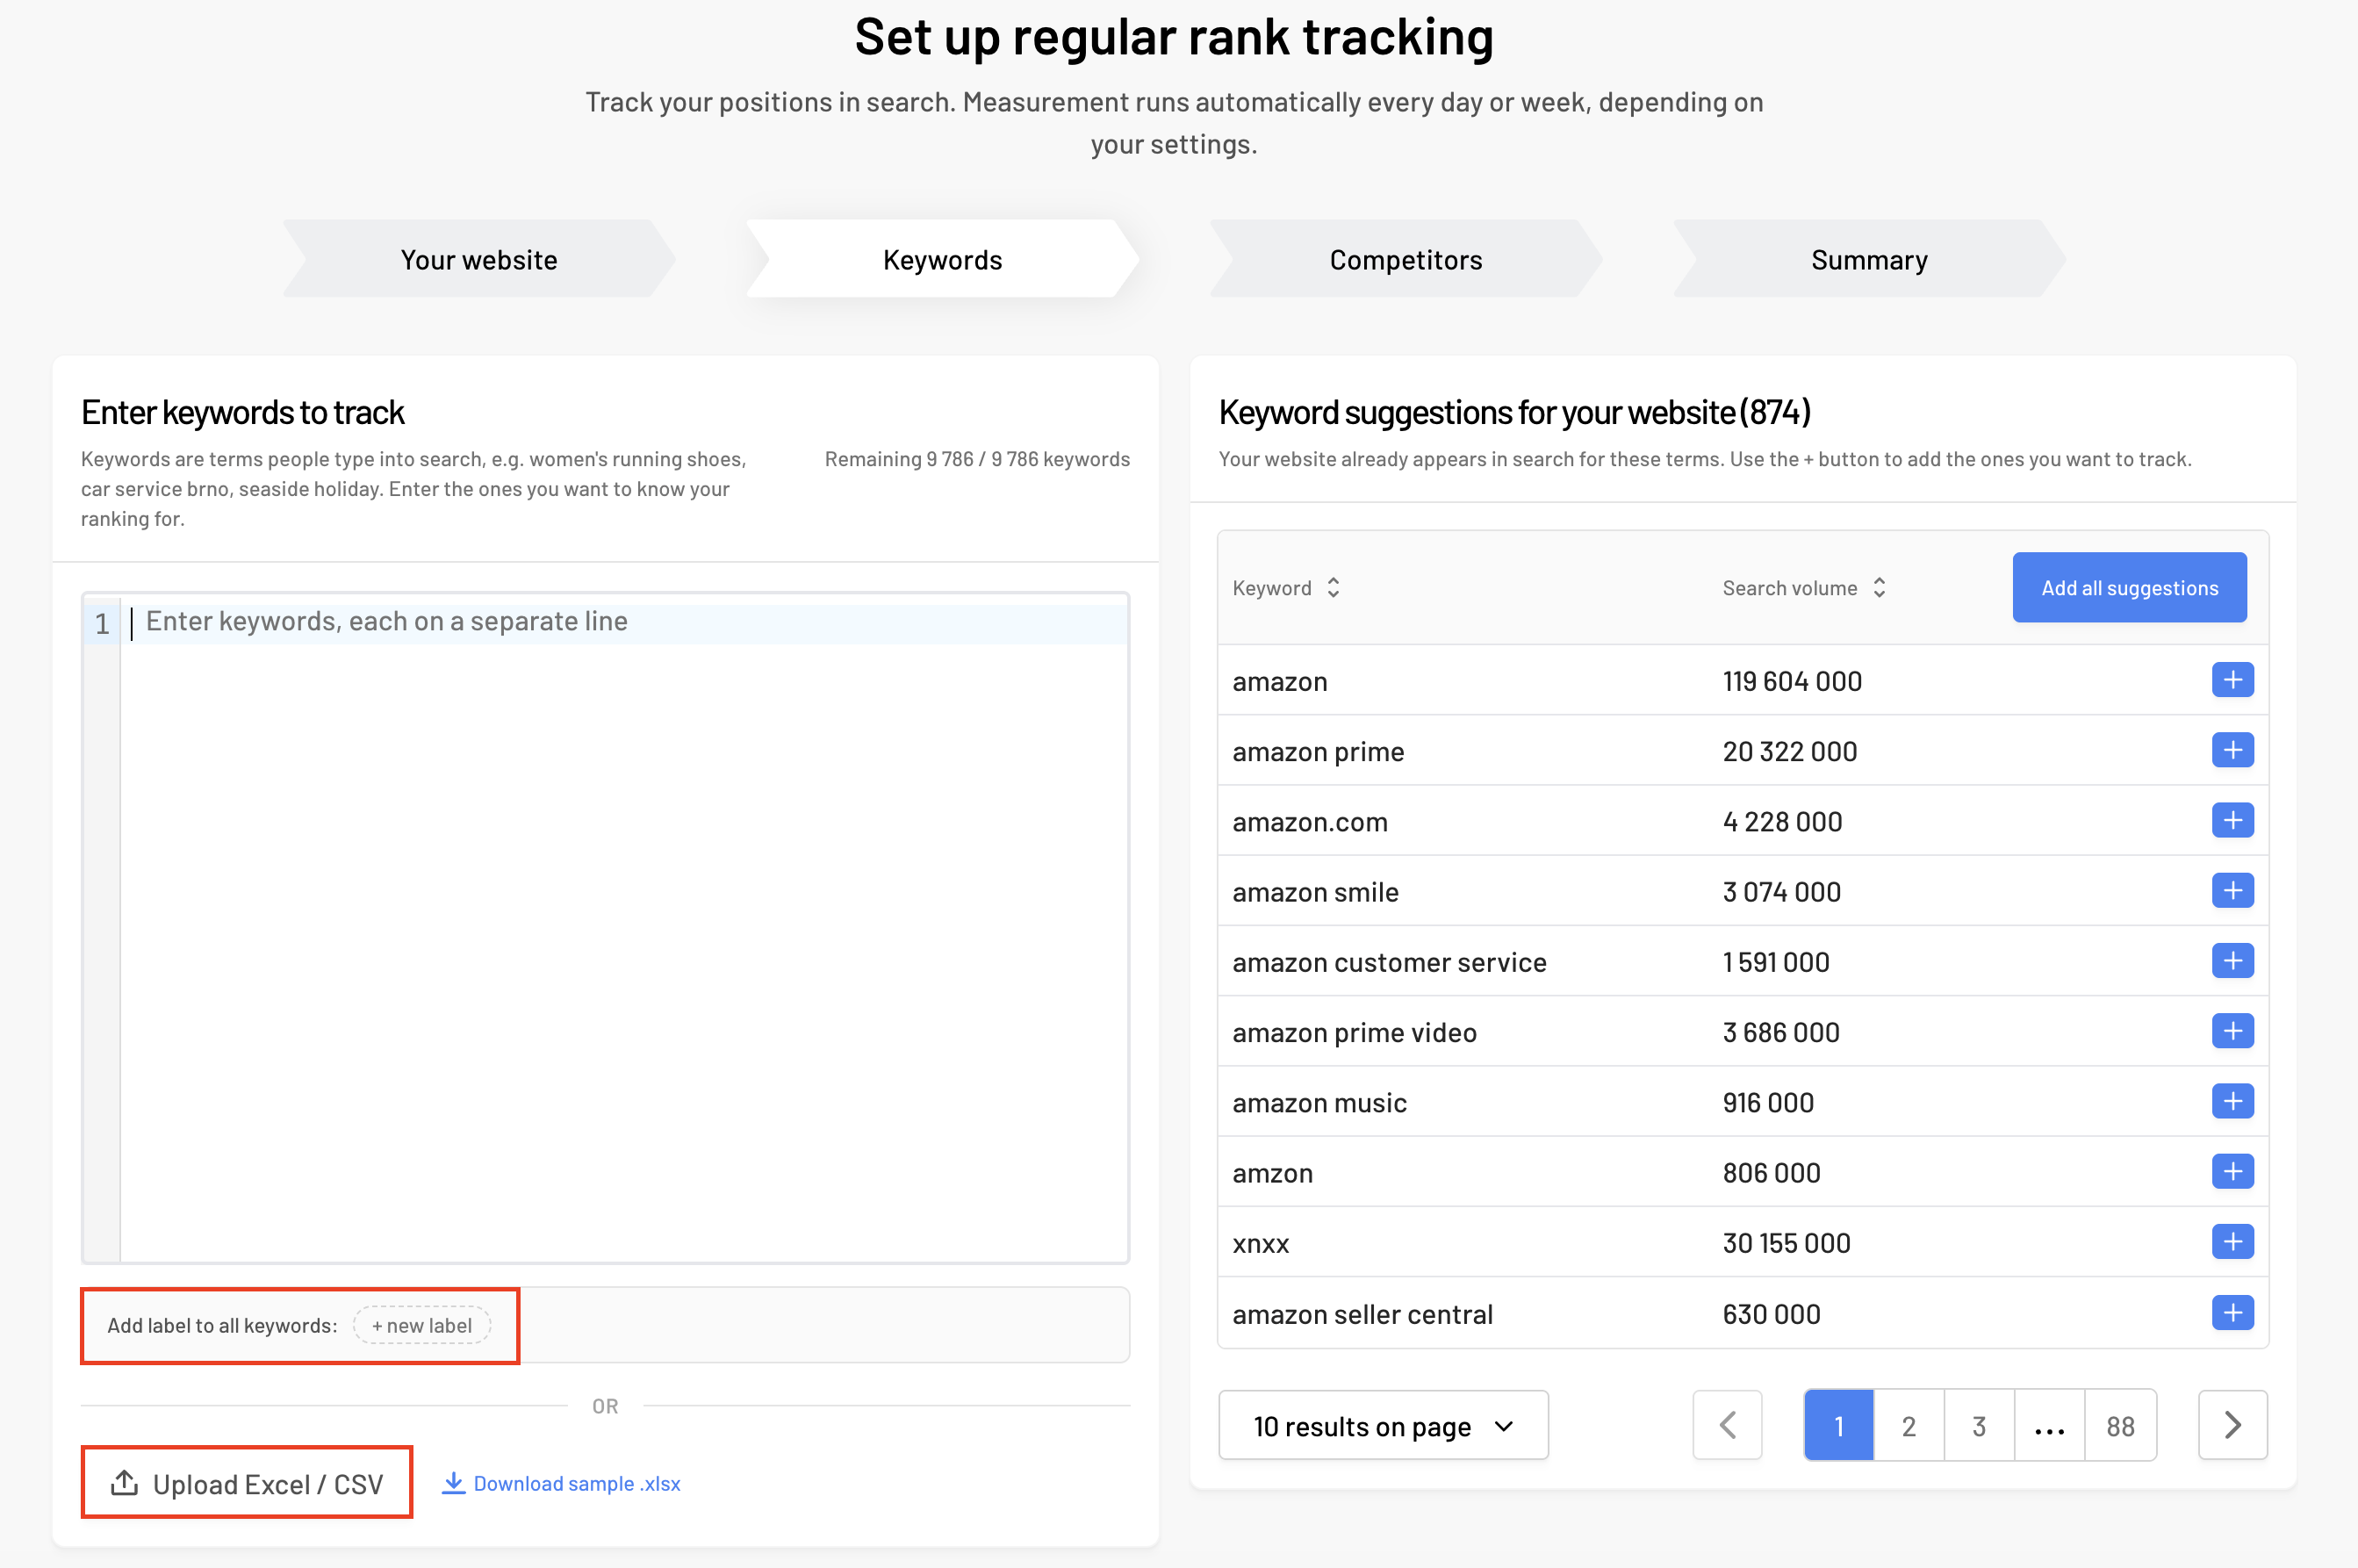Go back to Your website step

tap(479, 259)
